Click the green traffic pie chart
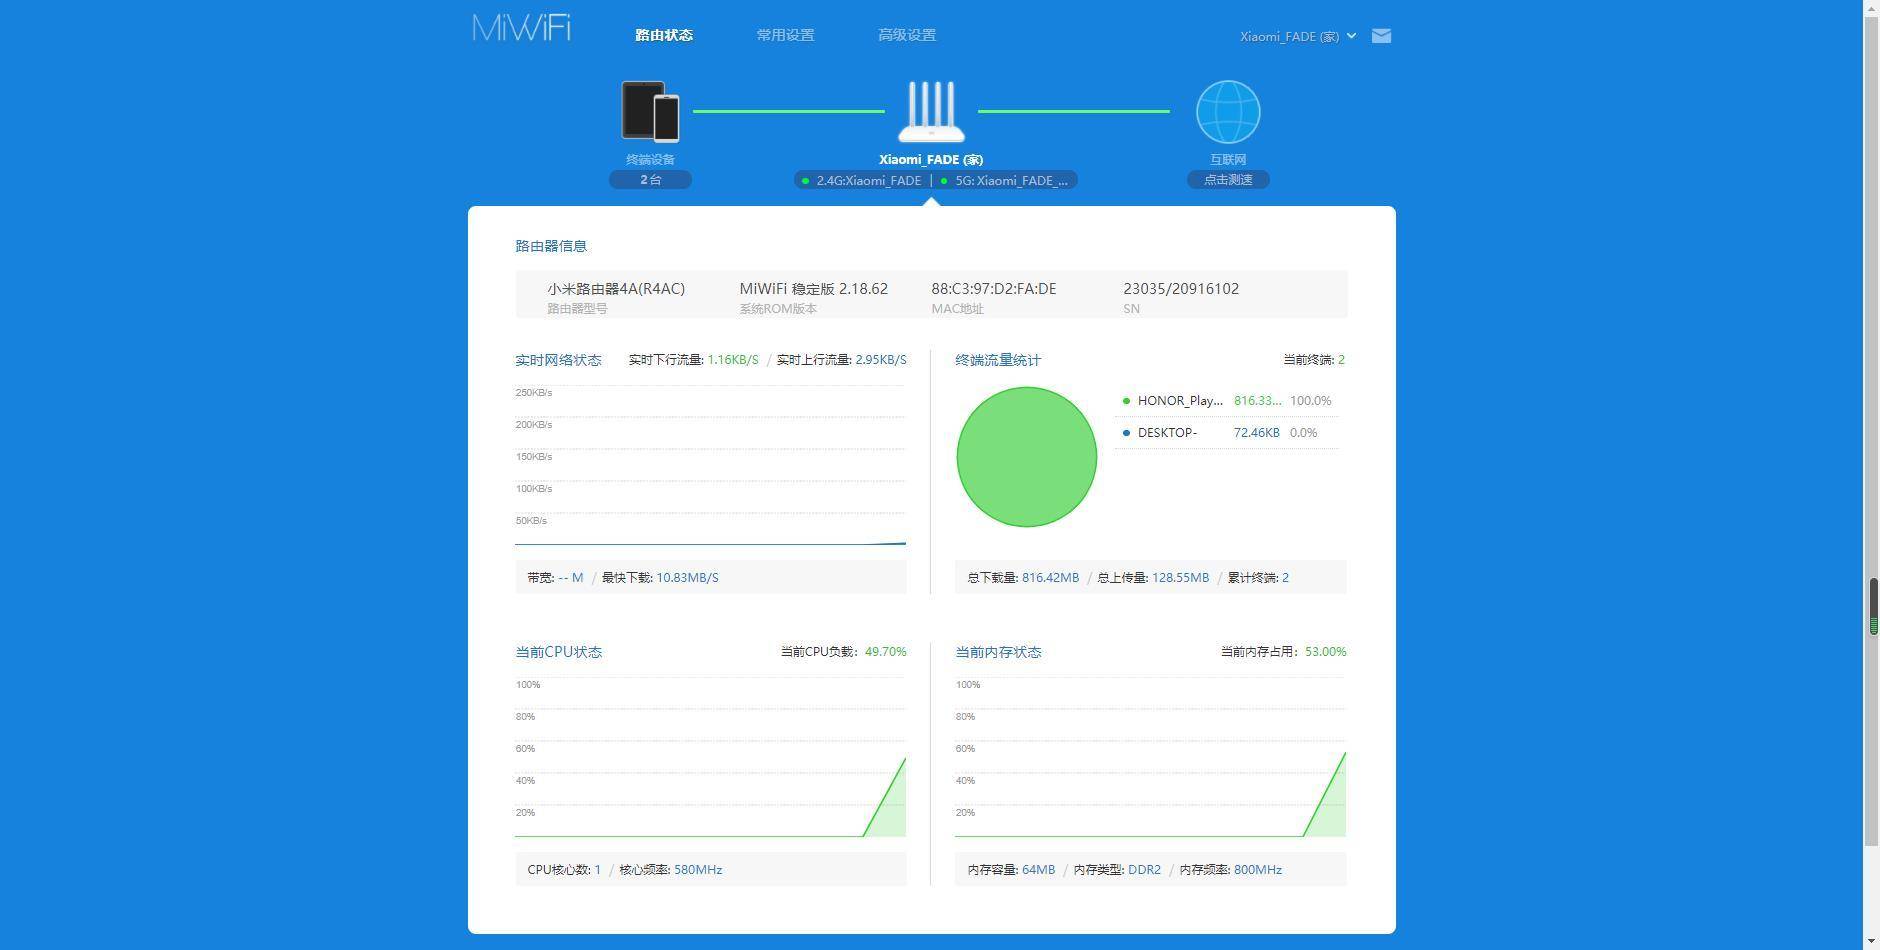This screenshot has width=1880, height=950. [x=1026, y=457]
